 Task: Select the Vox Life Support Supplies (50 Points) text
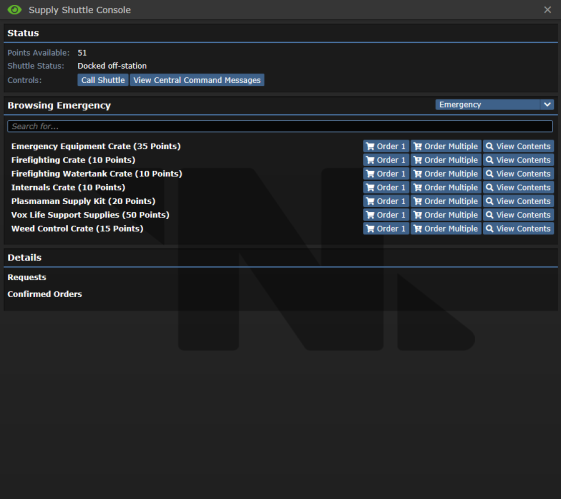(x=90, y=215)
